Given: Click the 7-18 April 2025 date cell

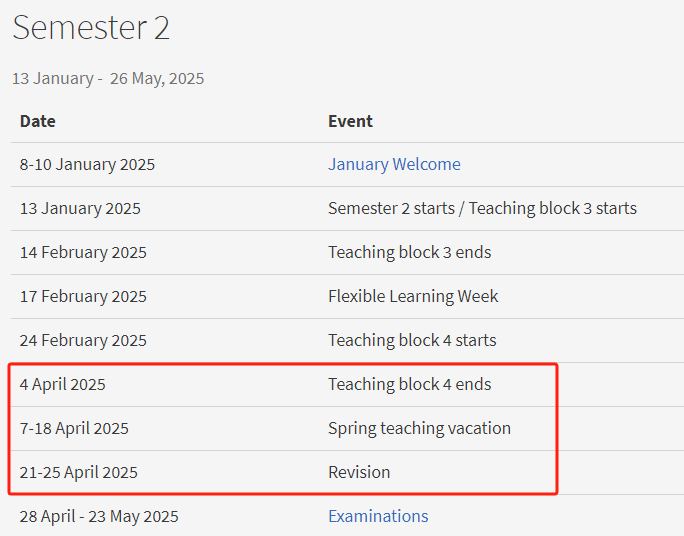Looking at the screenshot, I should click(x=74, y=429).
